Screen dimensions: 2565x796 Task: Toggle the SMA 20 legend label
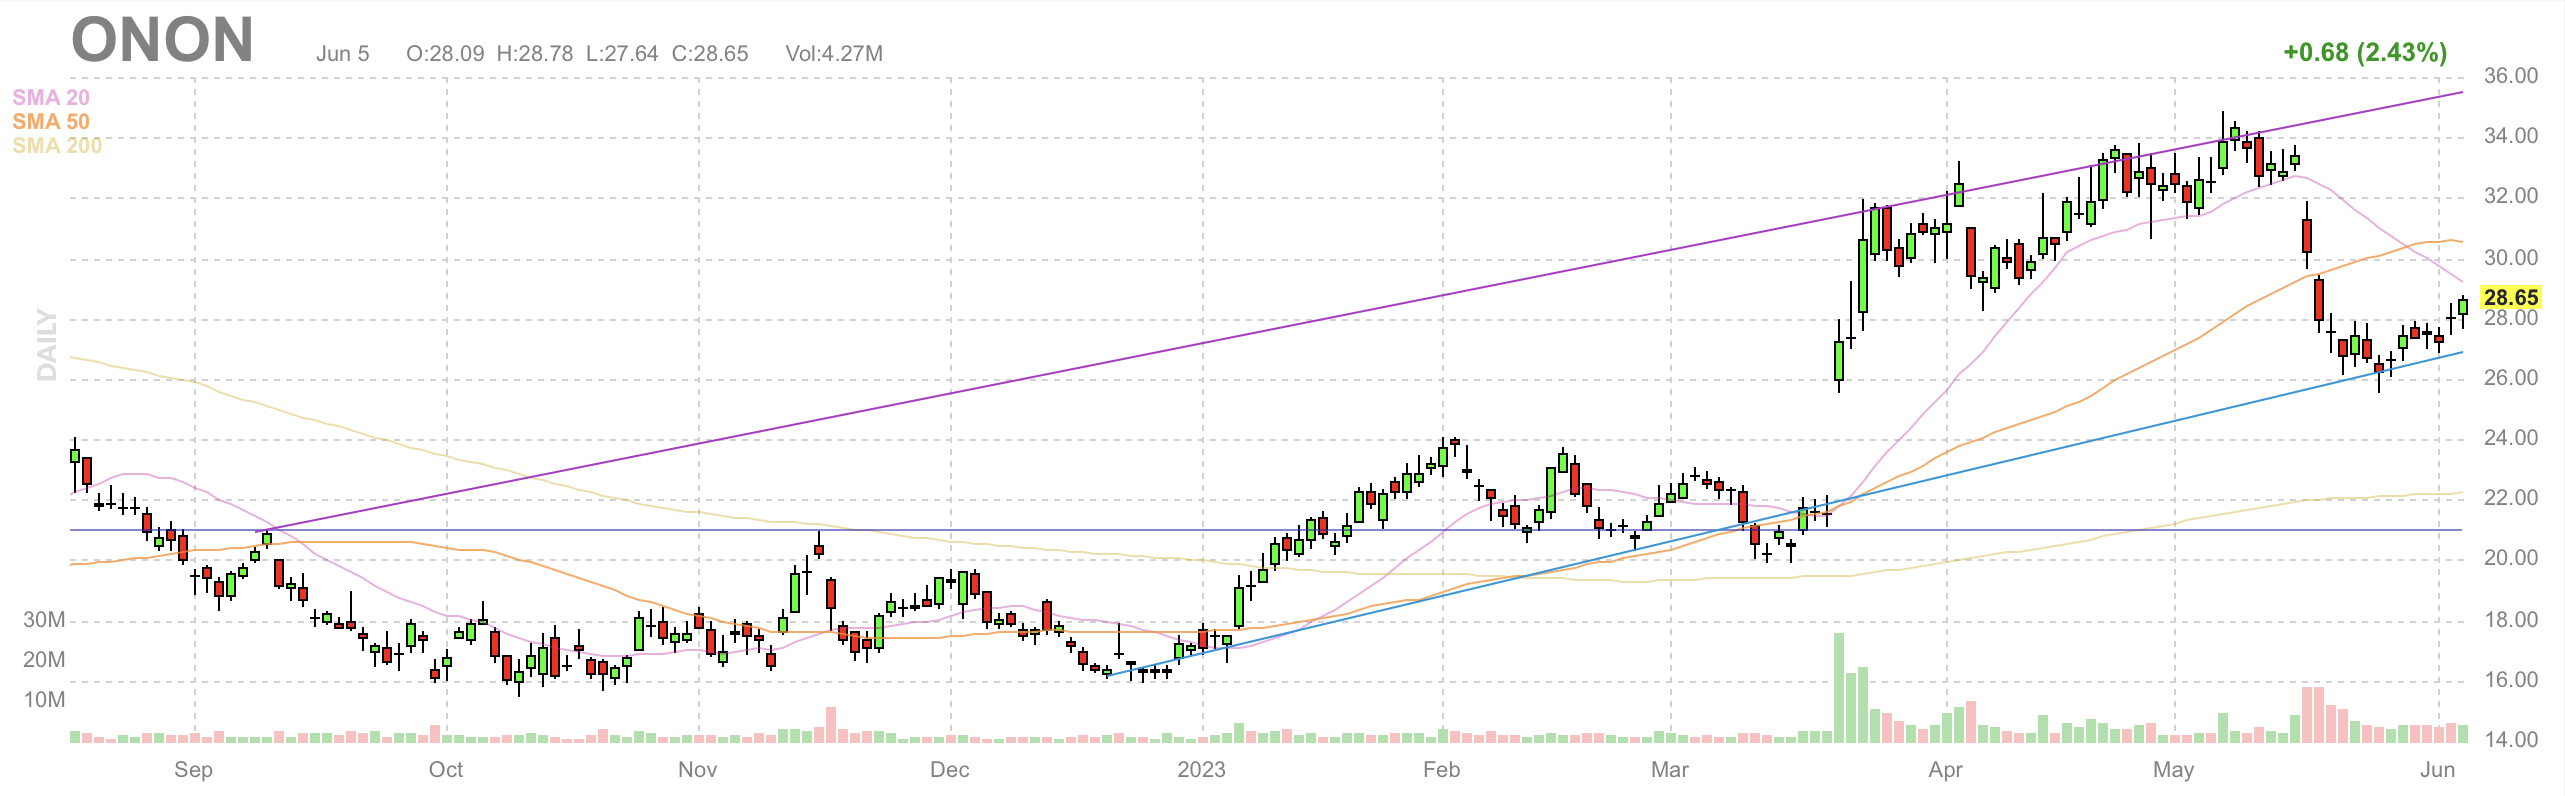coord(50,97)
